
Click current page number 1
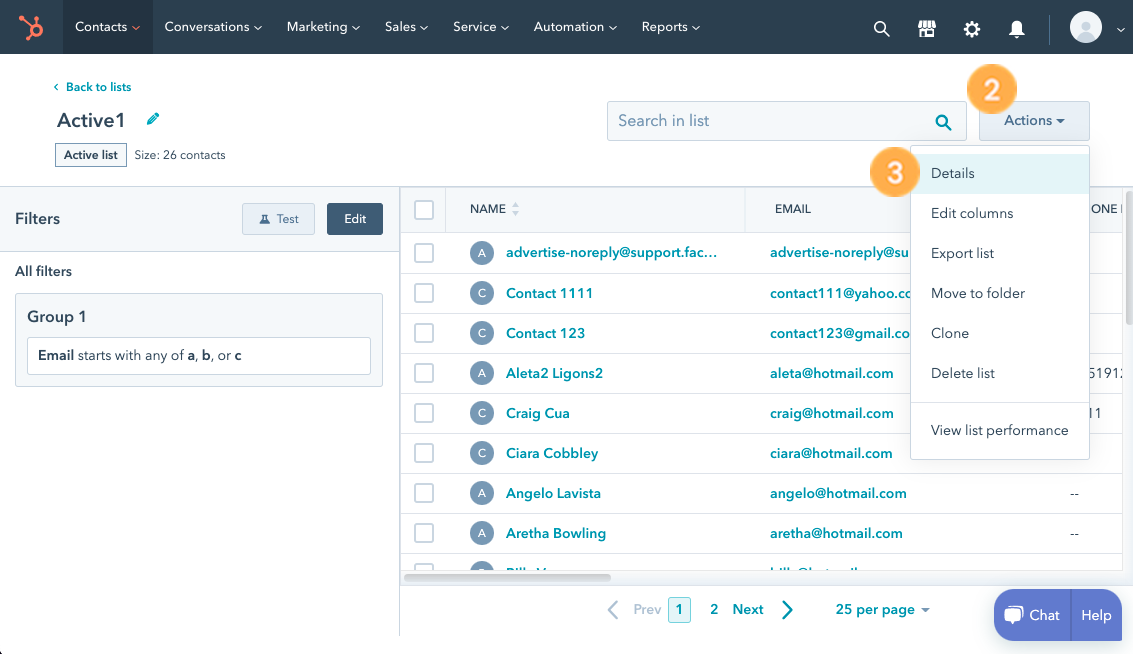pos(679,610)
